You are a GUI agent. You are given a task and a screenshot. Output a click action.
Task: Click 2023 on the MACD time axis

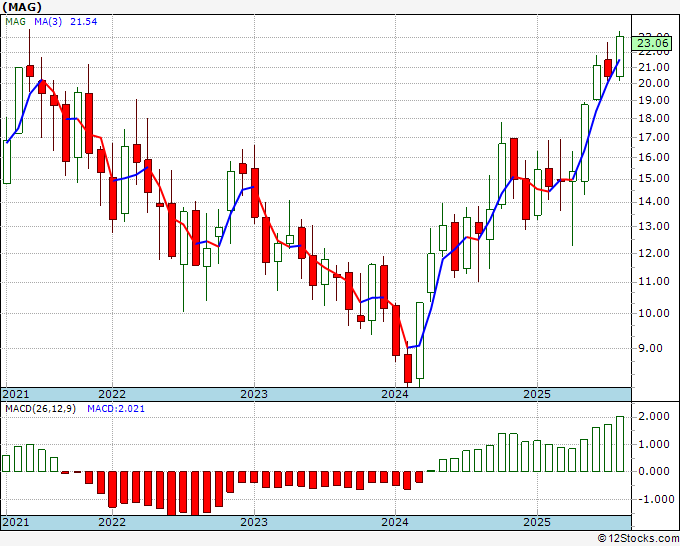click(x=254, y=522)
